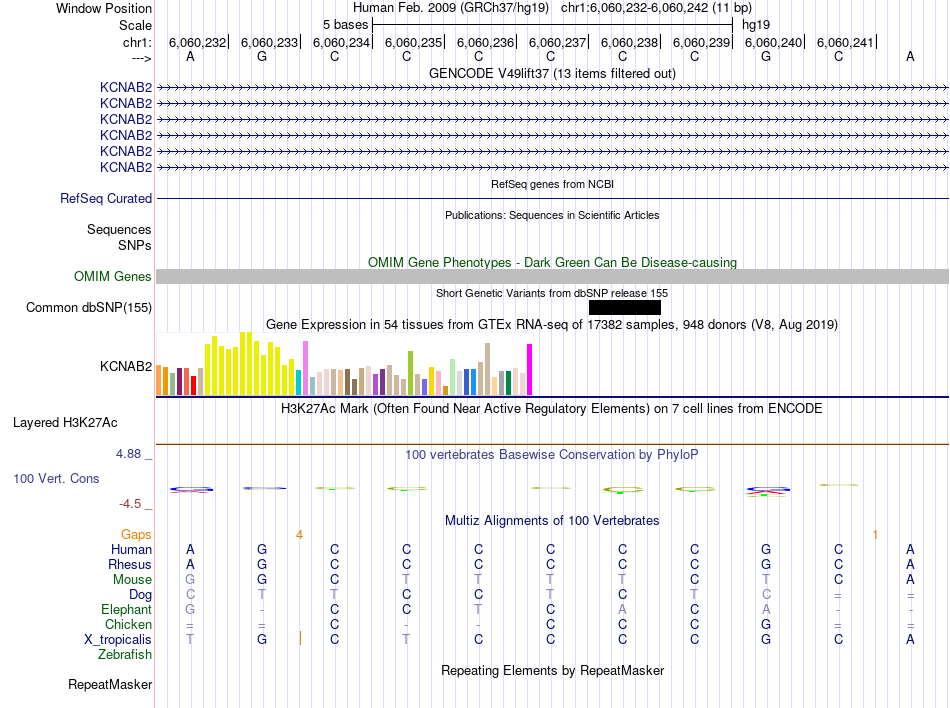Click the red bar in the GTEx chart

coord(193,385)
